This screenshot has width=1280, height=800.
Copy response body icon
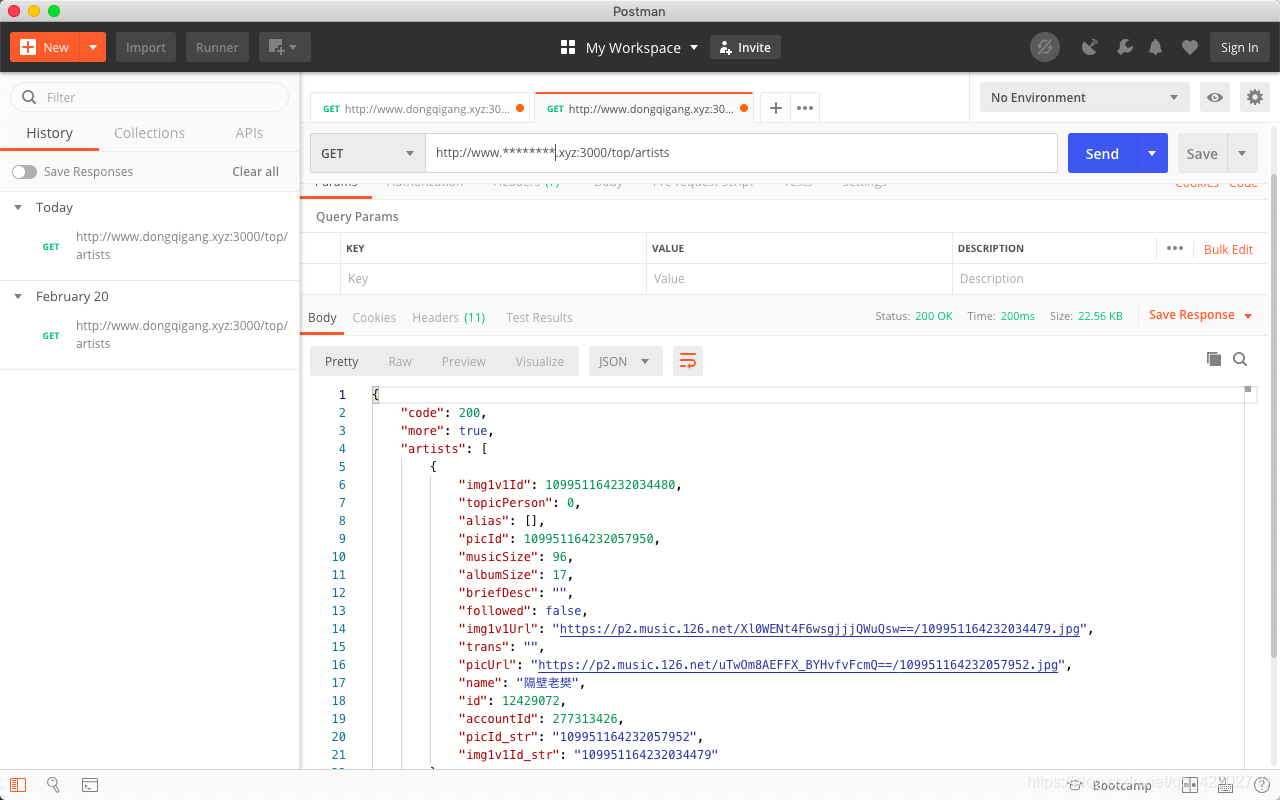1214,359
